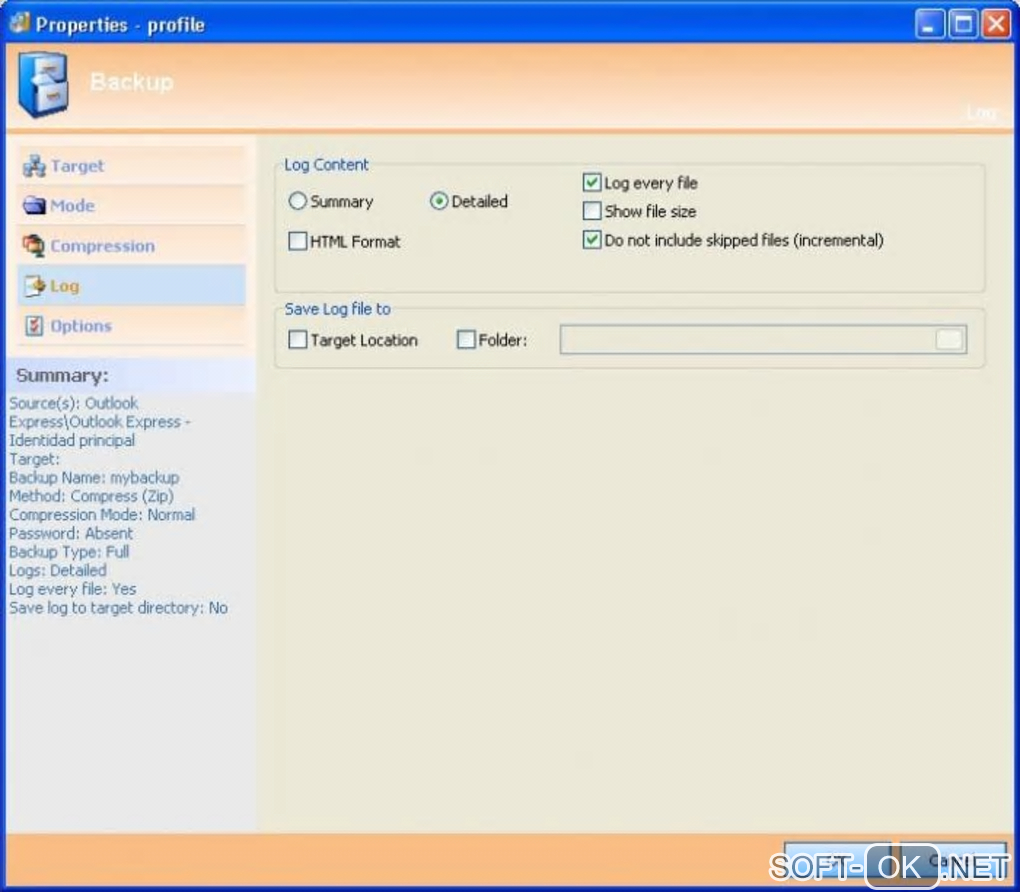Click the Target sidebar icon
The image size is (1020, 892).
(x=34, y=167)
